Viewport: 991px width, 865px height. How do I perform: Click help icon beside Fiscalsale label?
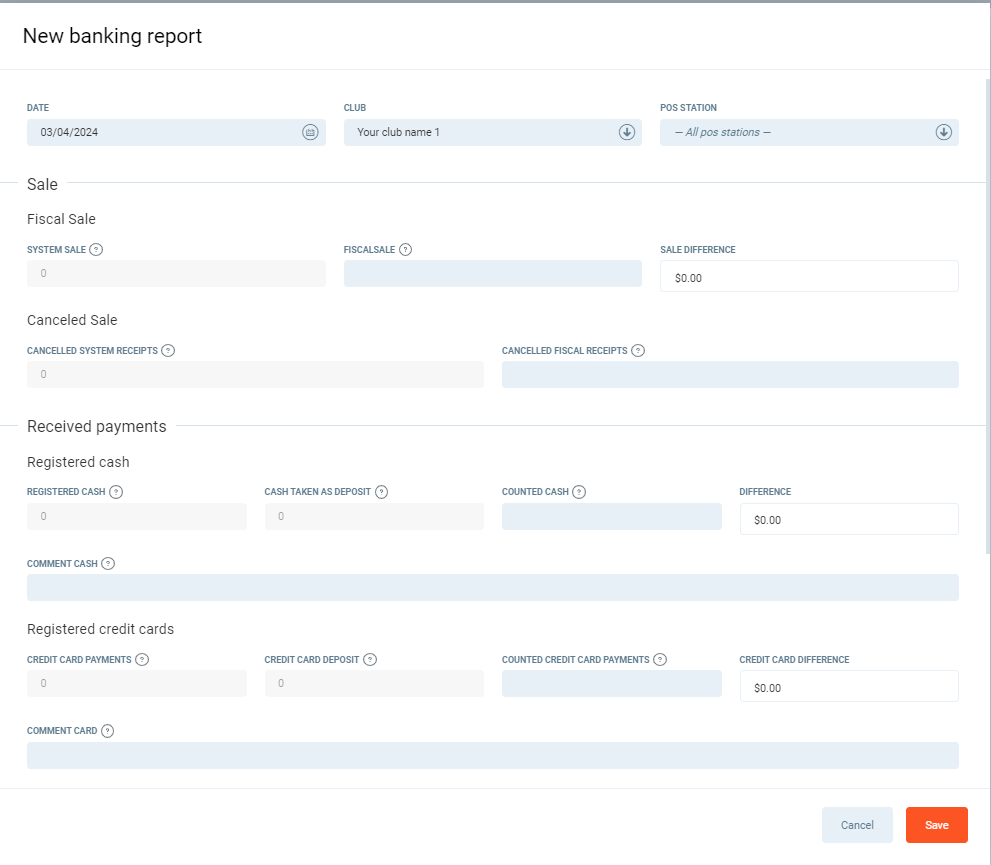[x=405, y=250]
